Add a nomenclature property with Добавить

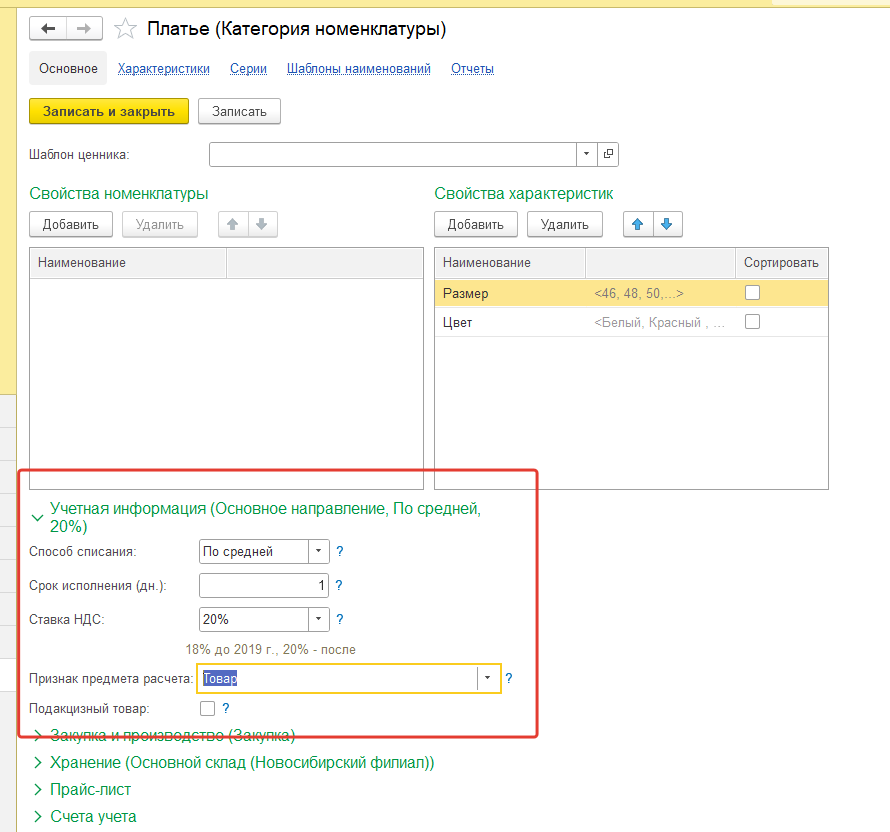71,224
